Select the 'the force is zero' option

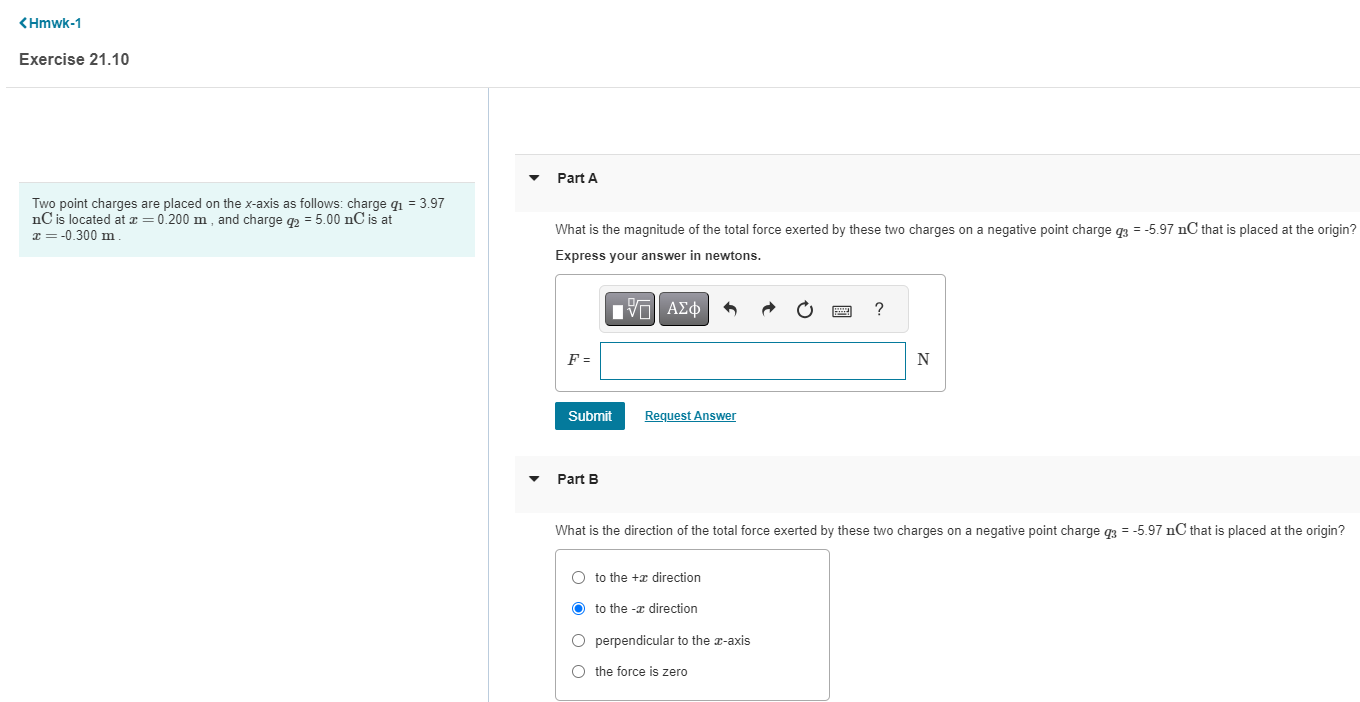pyautogui.click(x=578, y=671)
